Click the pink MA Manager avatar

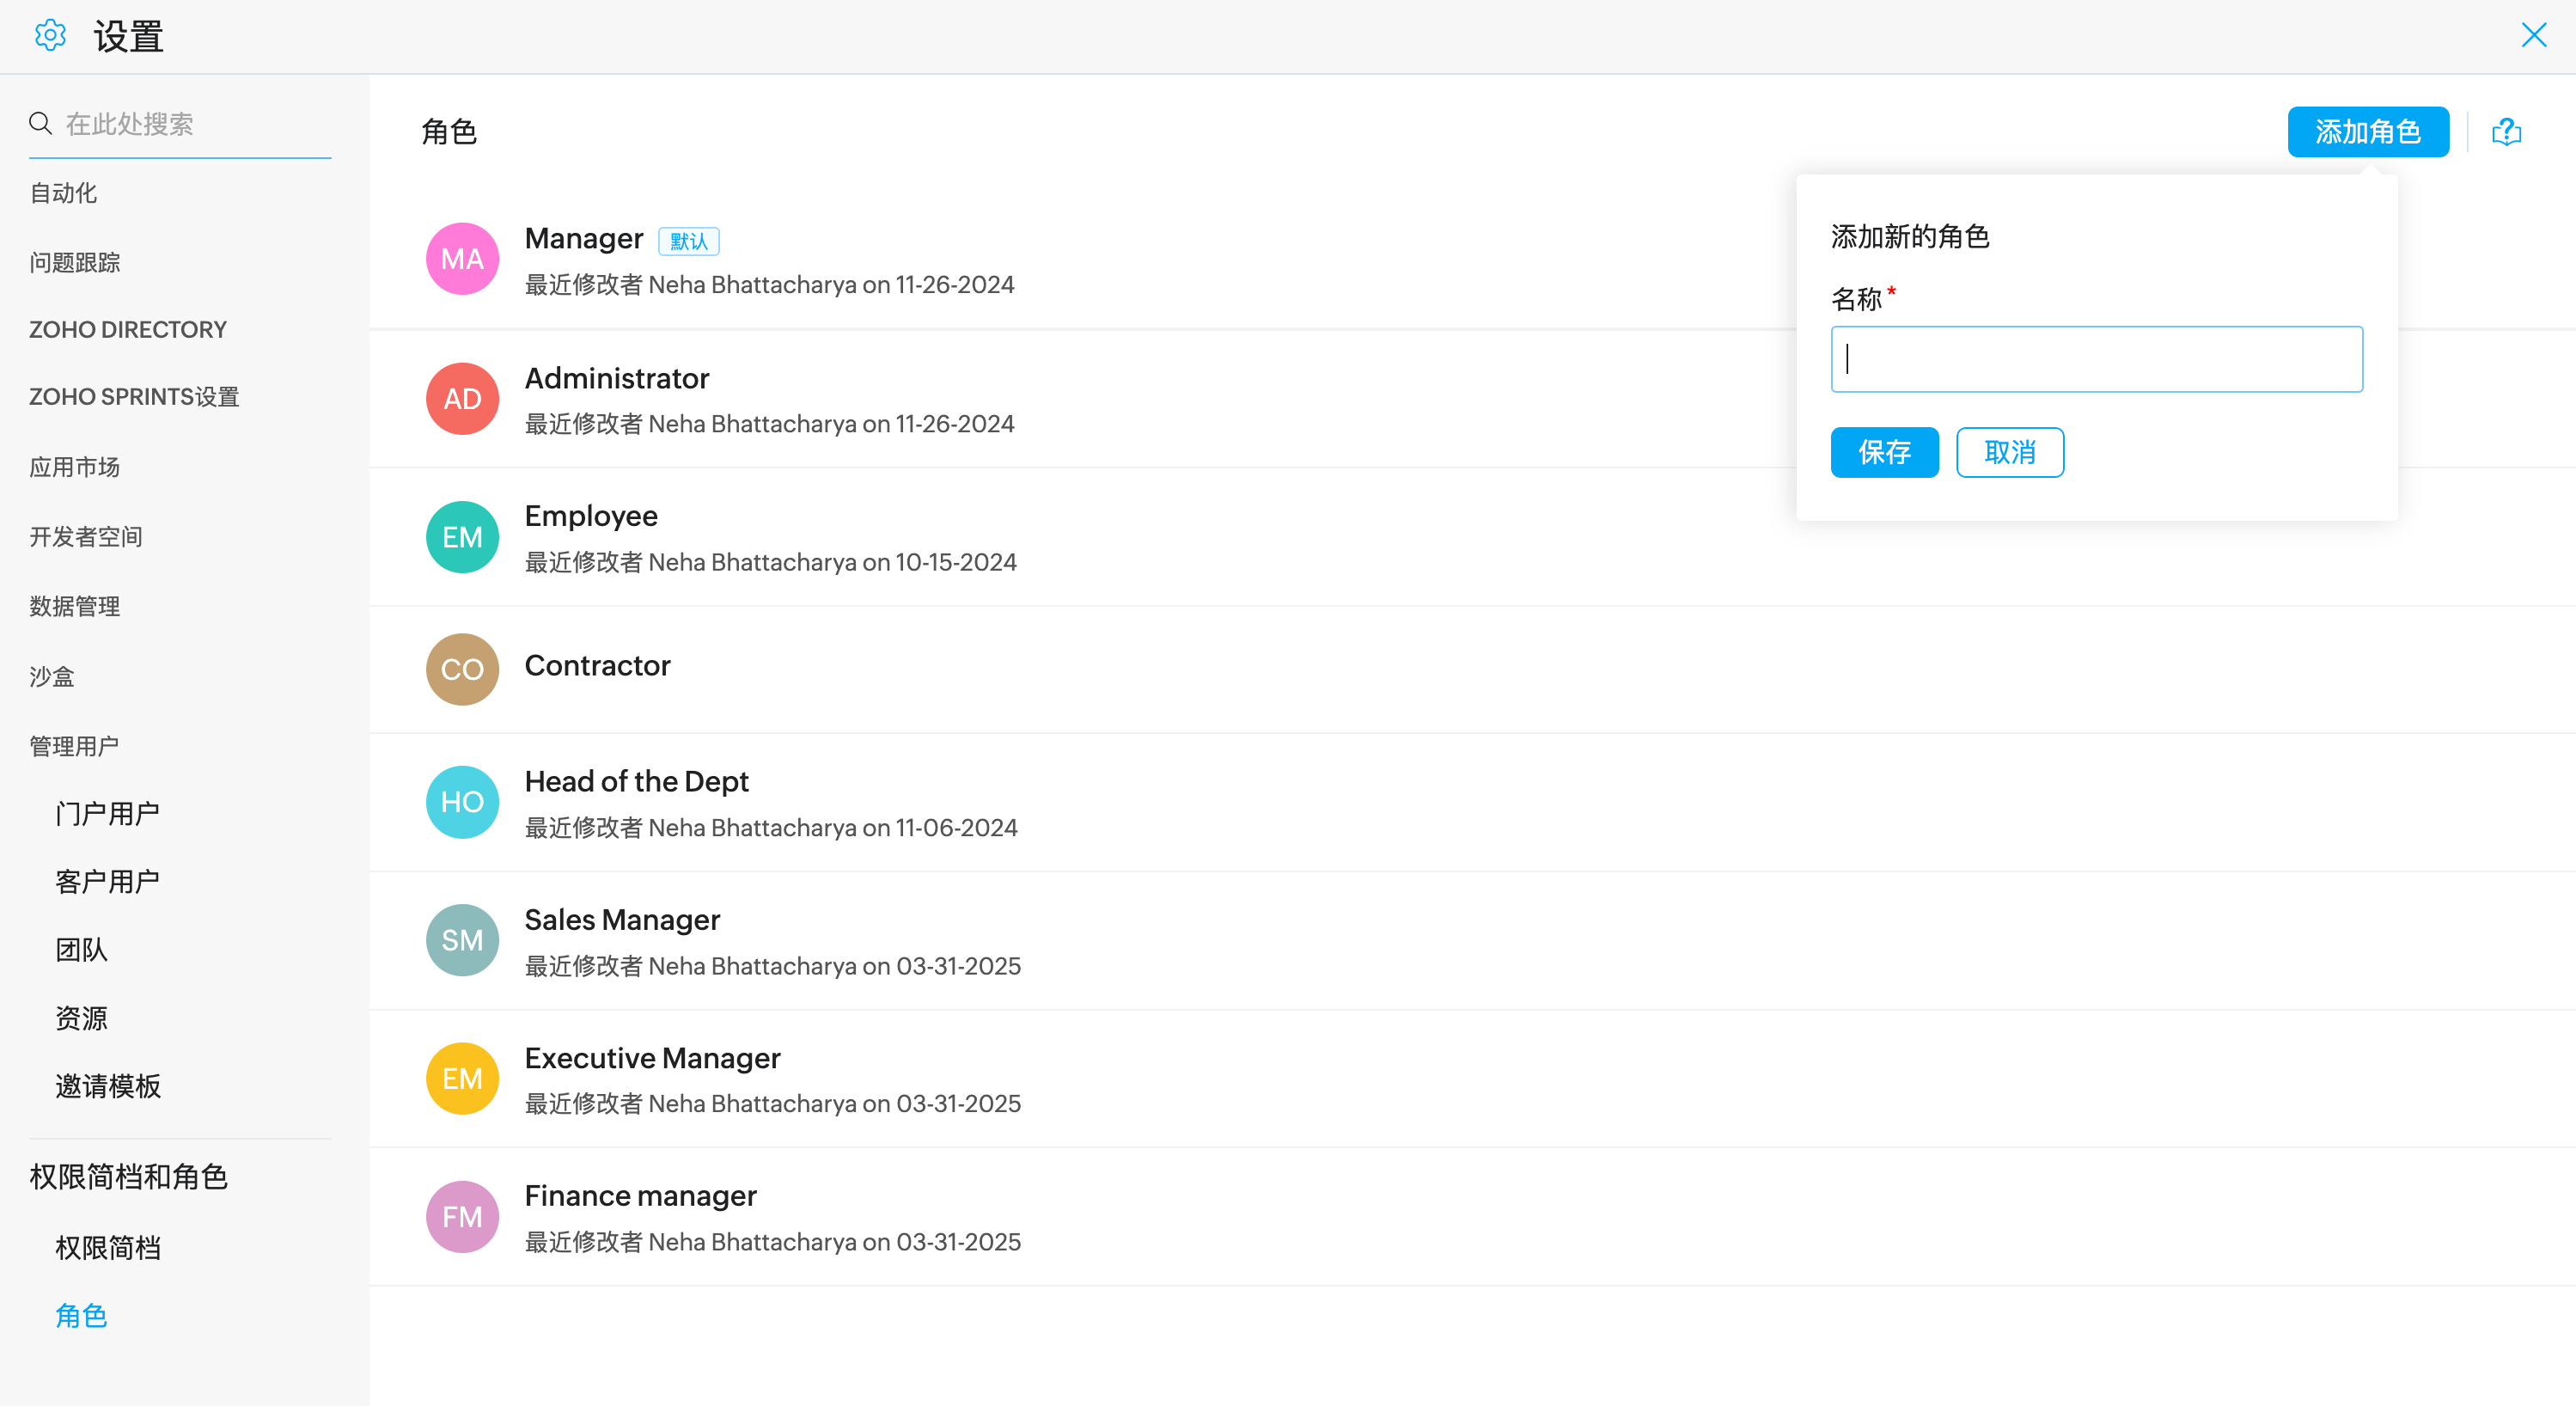click(x=462, y=259)
